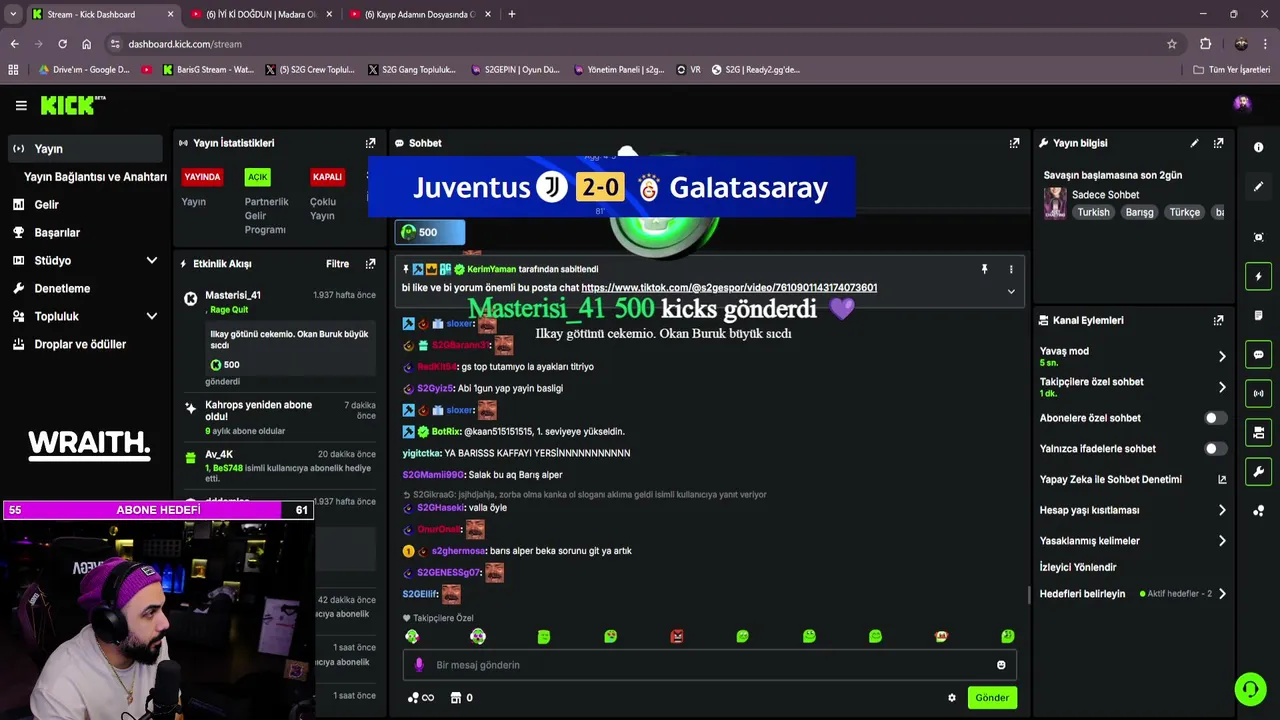Click the document icon in right sidebar
Screen dimensions: 1280x720
(1258, 316)
